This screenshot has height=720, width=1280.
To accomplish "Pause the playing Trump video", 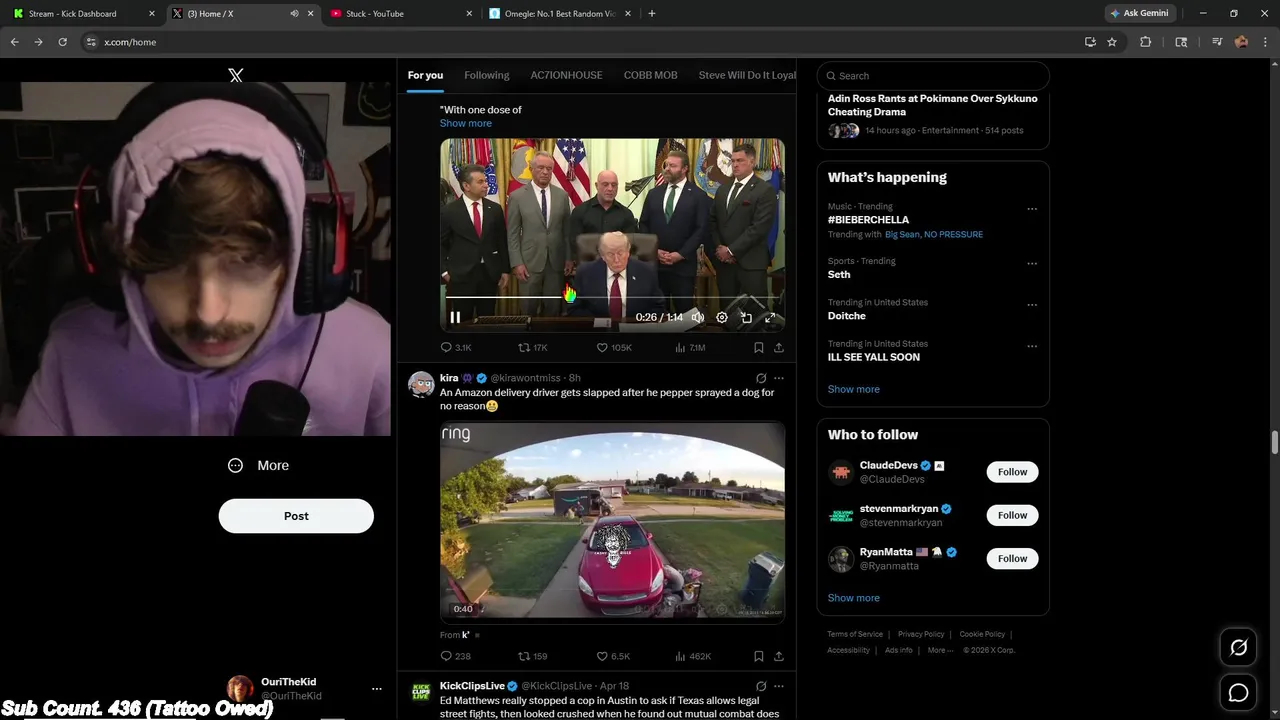I will 455,317.
